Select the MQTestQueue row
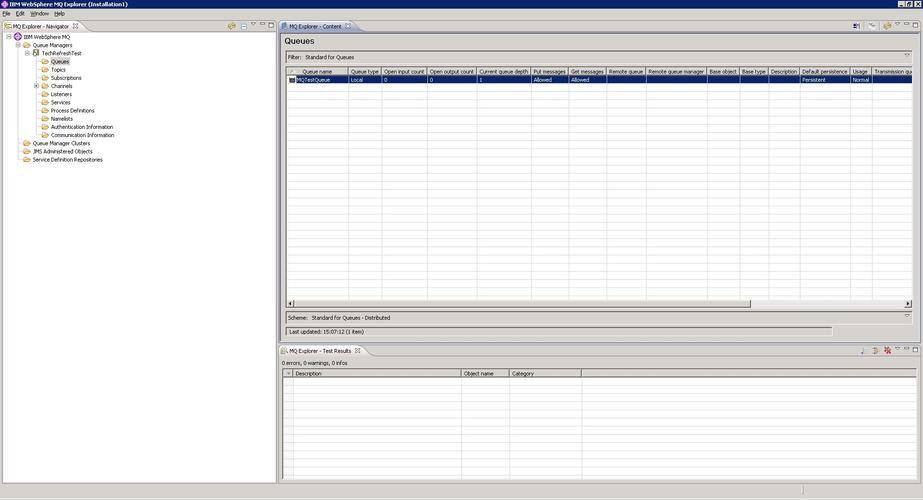Viewport: 923px width, 500px height. click(x=599, y=80)
